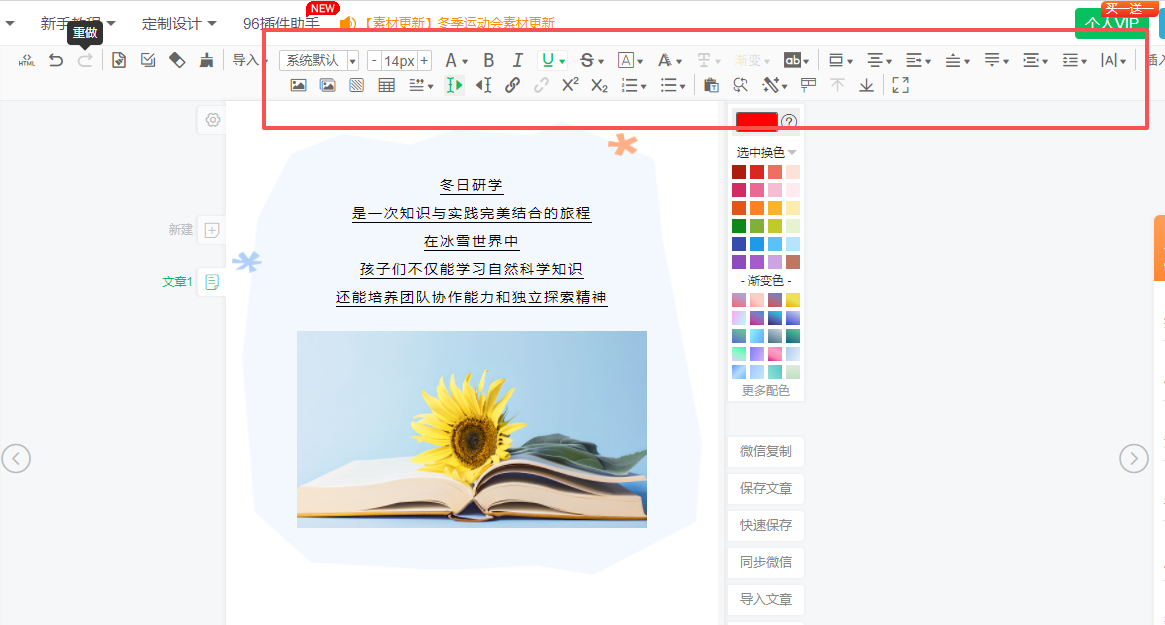The width and height of the screenshot is (1165, 625).
Task: Click the format painter brush icon
Action: point(206,61)
